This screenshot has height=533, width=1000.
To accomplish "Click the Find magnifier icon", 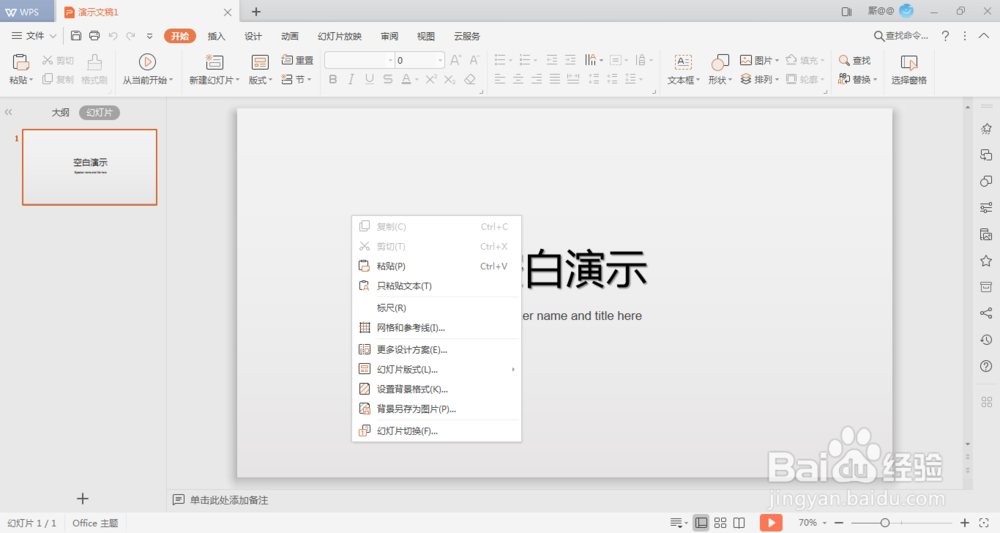I will click(x=844, y=60).
